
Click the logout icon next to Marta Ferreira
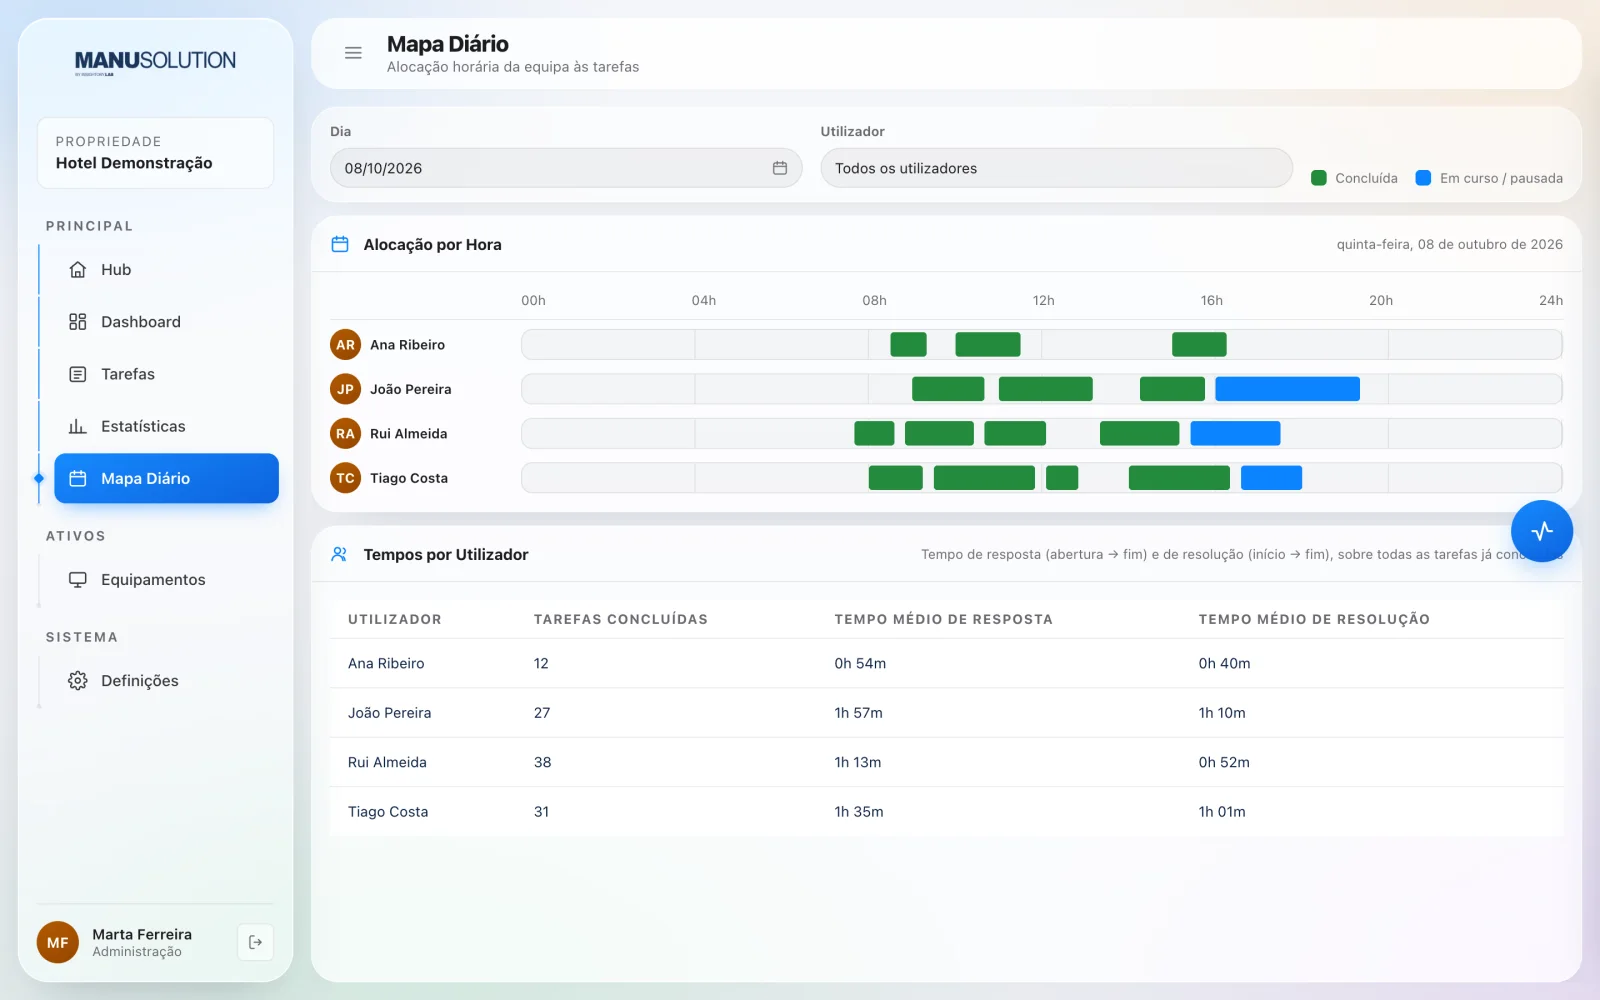256,942
